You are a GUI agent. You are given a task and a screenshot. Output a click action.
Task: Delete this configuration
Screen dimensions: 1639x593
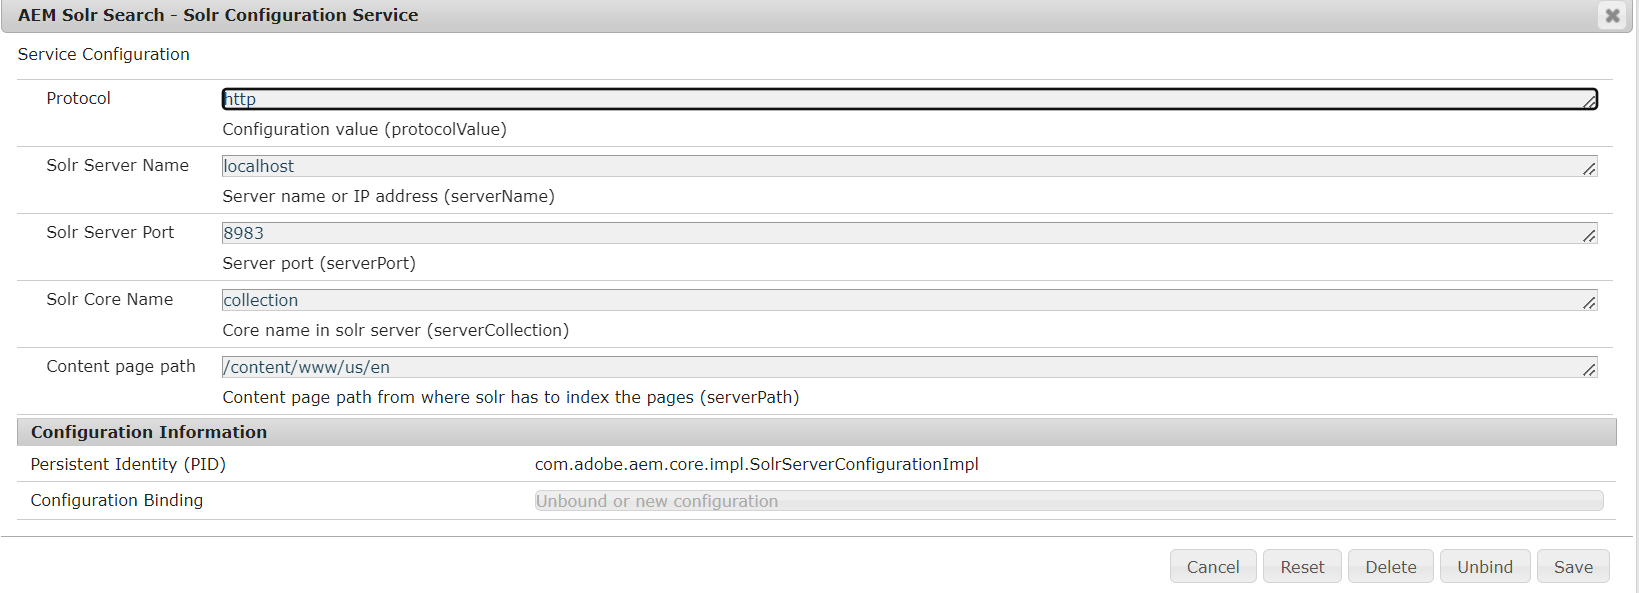(x=1391, y=567)
